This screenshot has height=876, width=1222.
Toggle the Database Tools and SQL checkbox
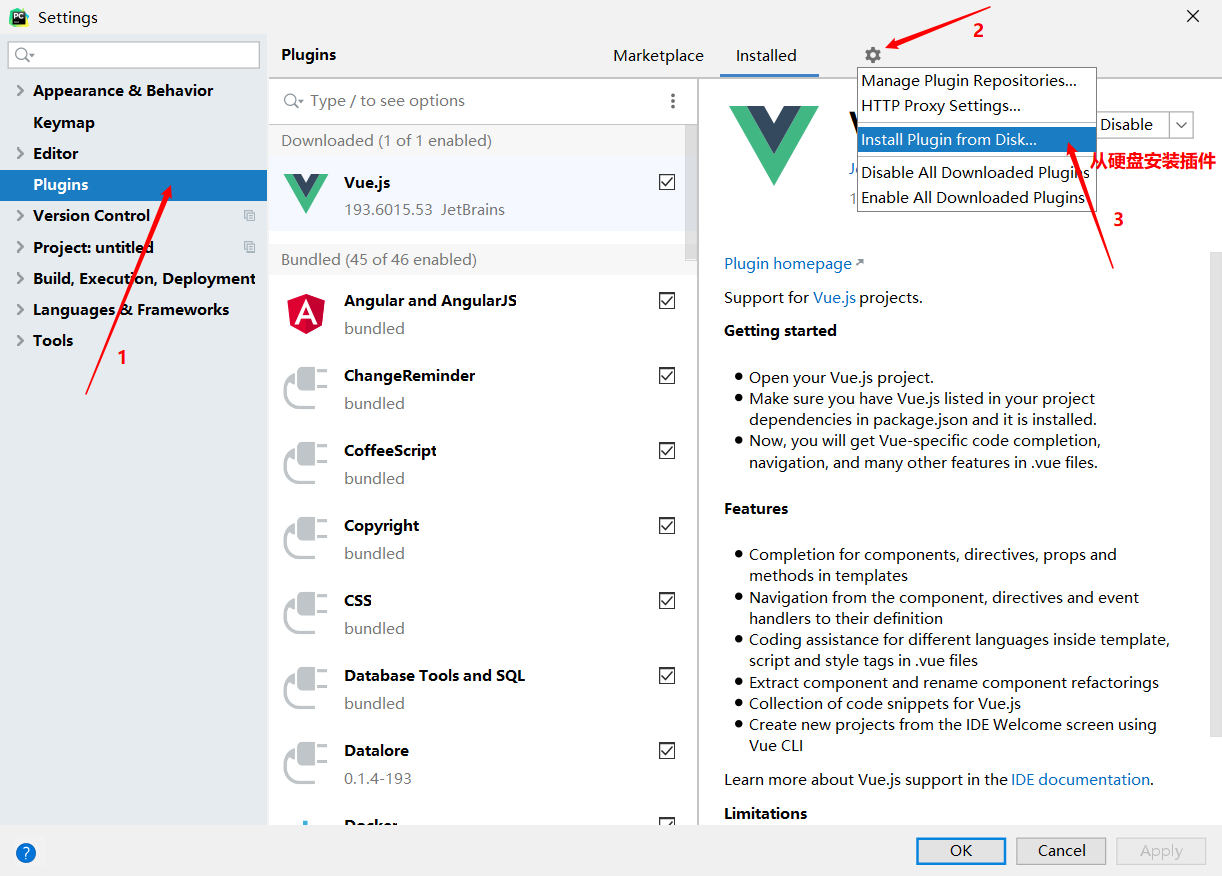coord(667,675)
